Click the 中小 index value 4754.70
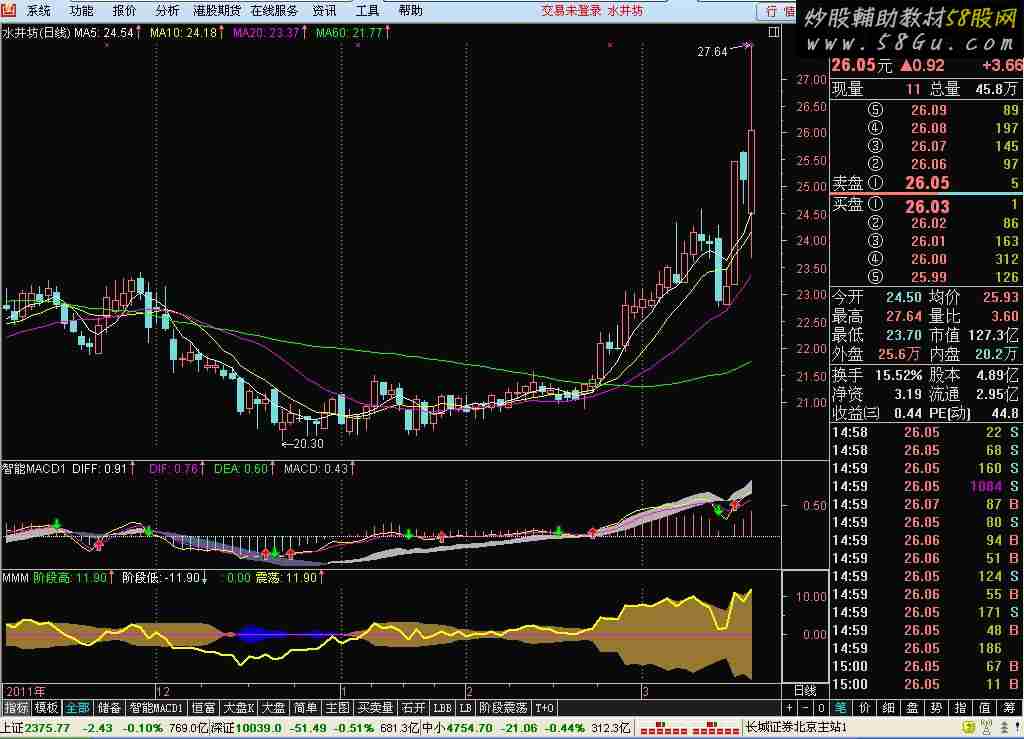This screenshot has height=739, width=1024. point(471,727)
